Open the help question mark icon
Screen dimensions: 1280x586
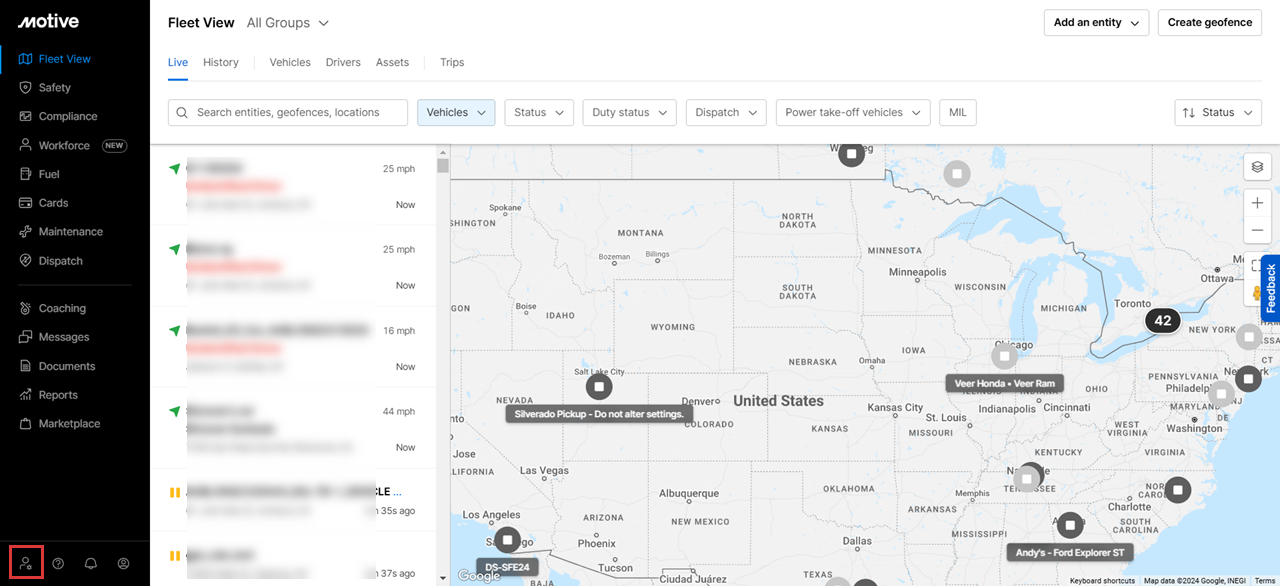(x=58, y=563)
